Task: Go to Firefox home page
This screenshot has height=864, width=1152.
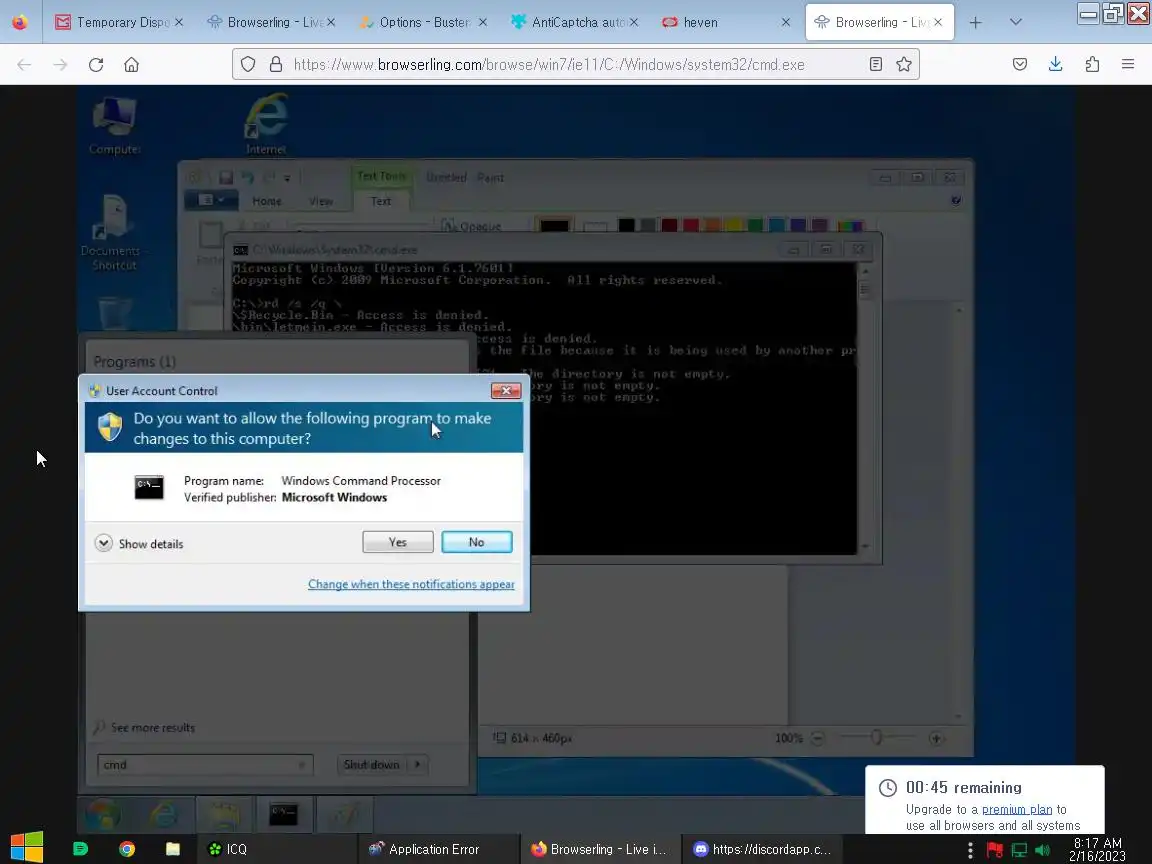Action: point(132,65)
